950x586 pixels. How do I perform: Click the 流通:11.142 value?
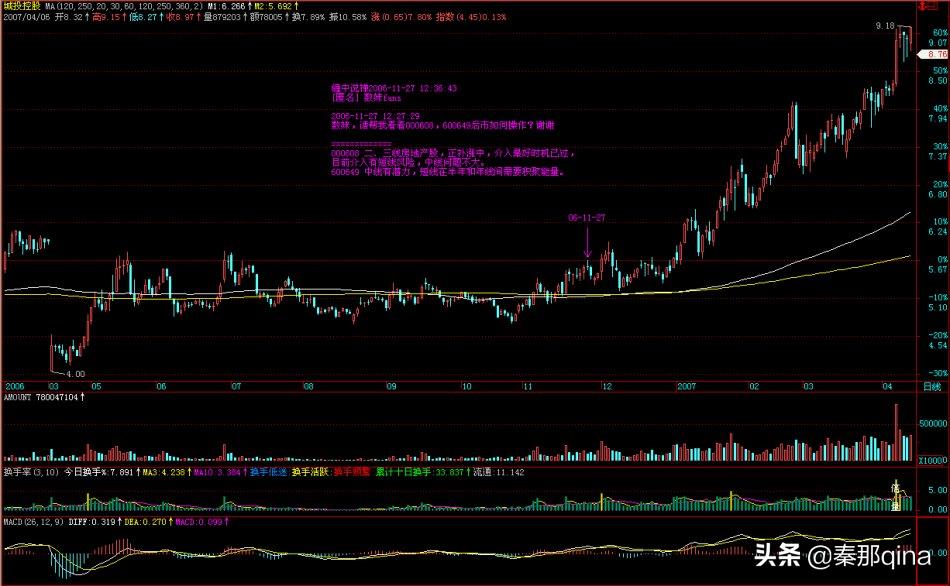pyautogui.click(x=499, y=472)
